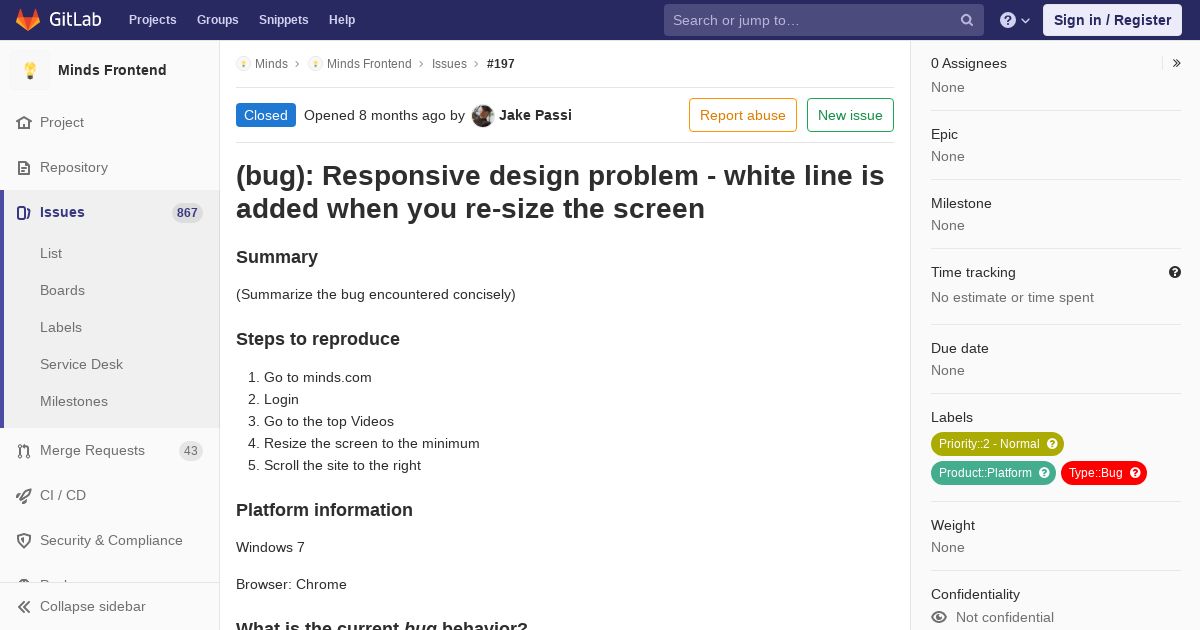This screenshot has height=630, width=1200.
Task: Open the Minds Frontend breadcrumb link
Action: [369, 64]
